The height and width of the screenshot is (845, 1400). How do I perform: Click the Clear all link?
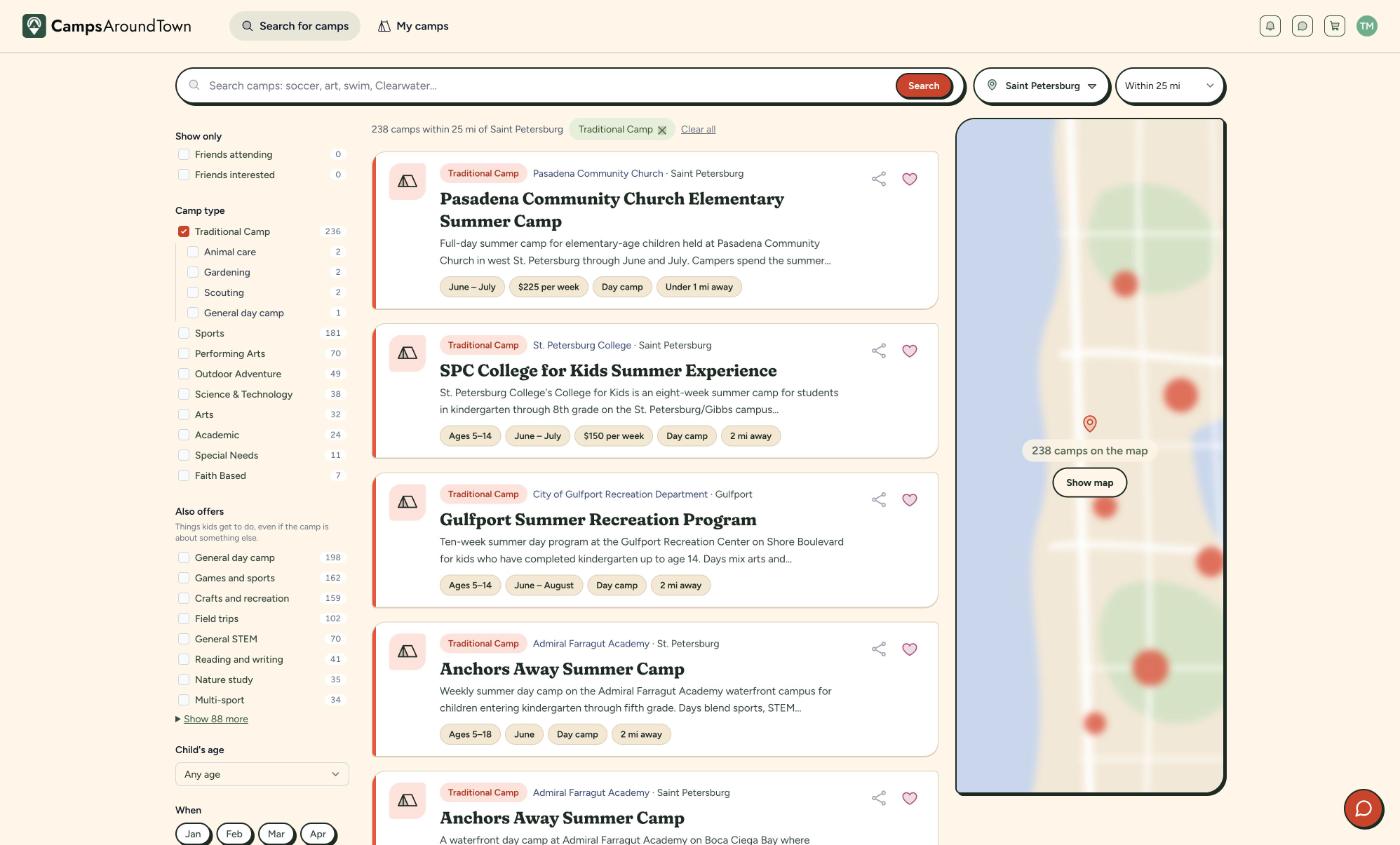tap(698, 130)
